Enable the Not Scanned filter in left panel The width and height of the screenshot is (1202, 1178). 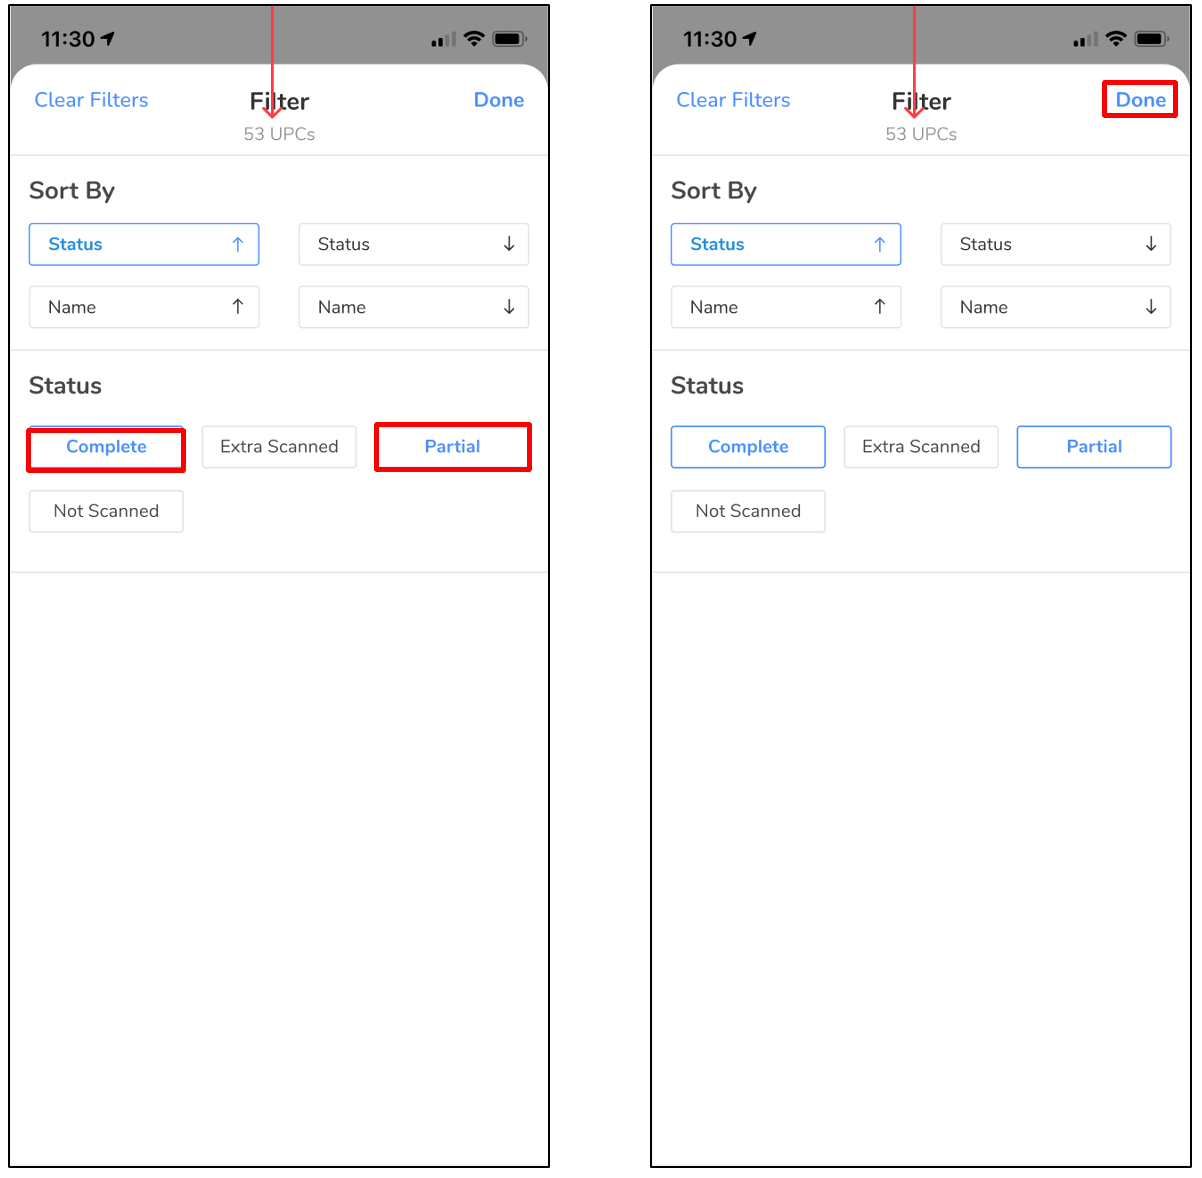(106, 511)
